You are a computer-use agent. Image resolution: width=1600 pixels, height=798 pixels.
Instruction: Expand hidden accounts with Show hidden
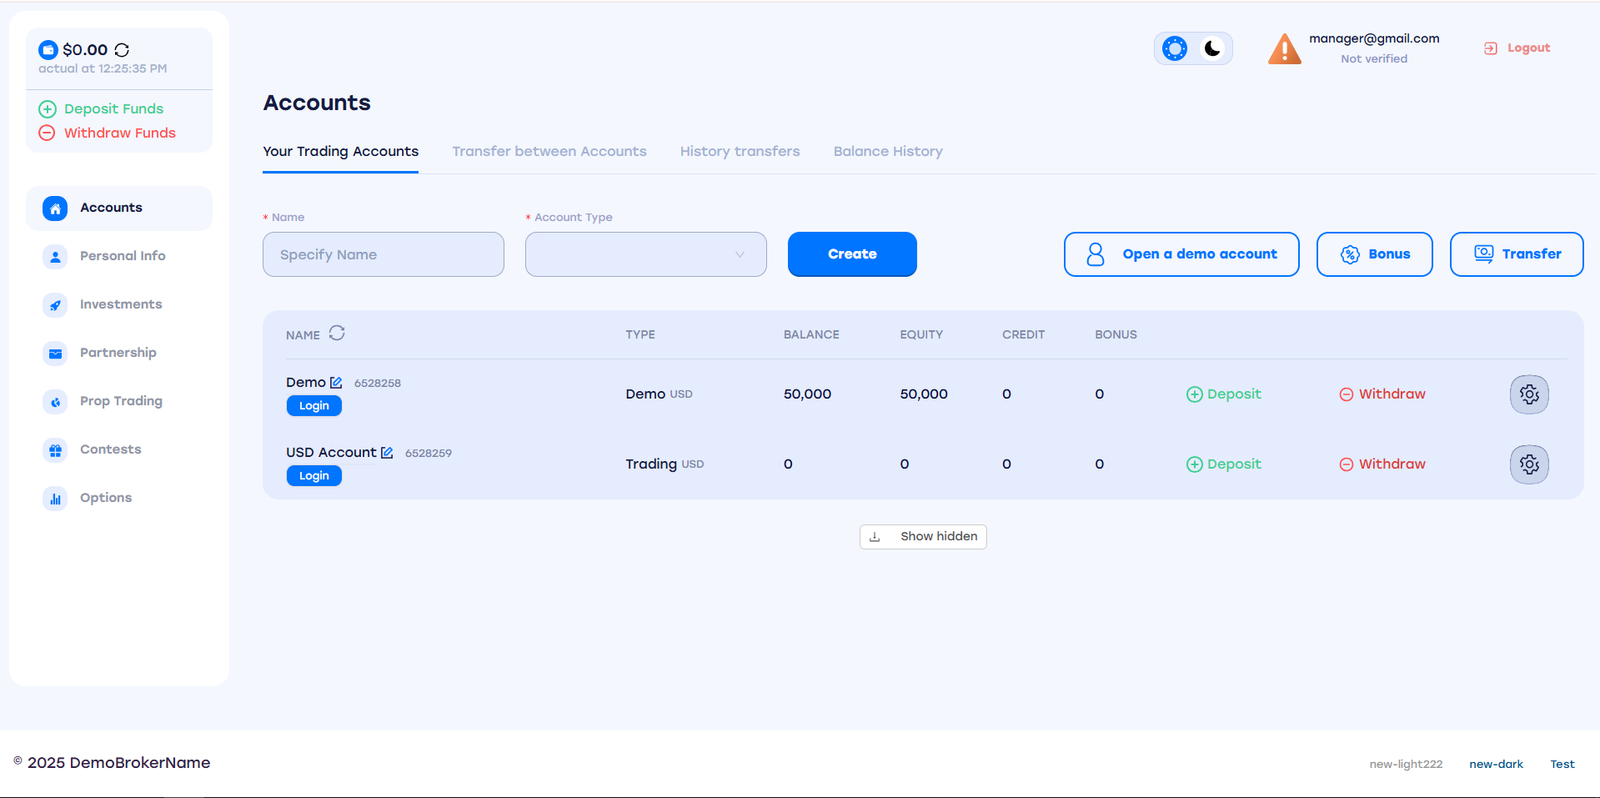pos(923,537)
